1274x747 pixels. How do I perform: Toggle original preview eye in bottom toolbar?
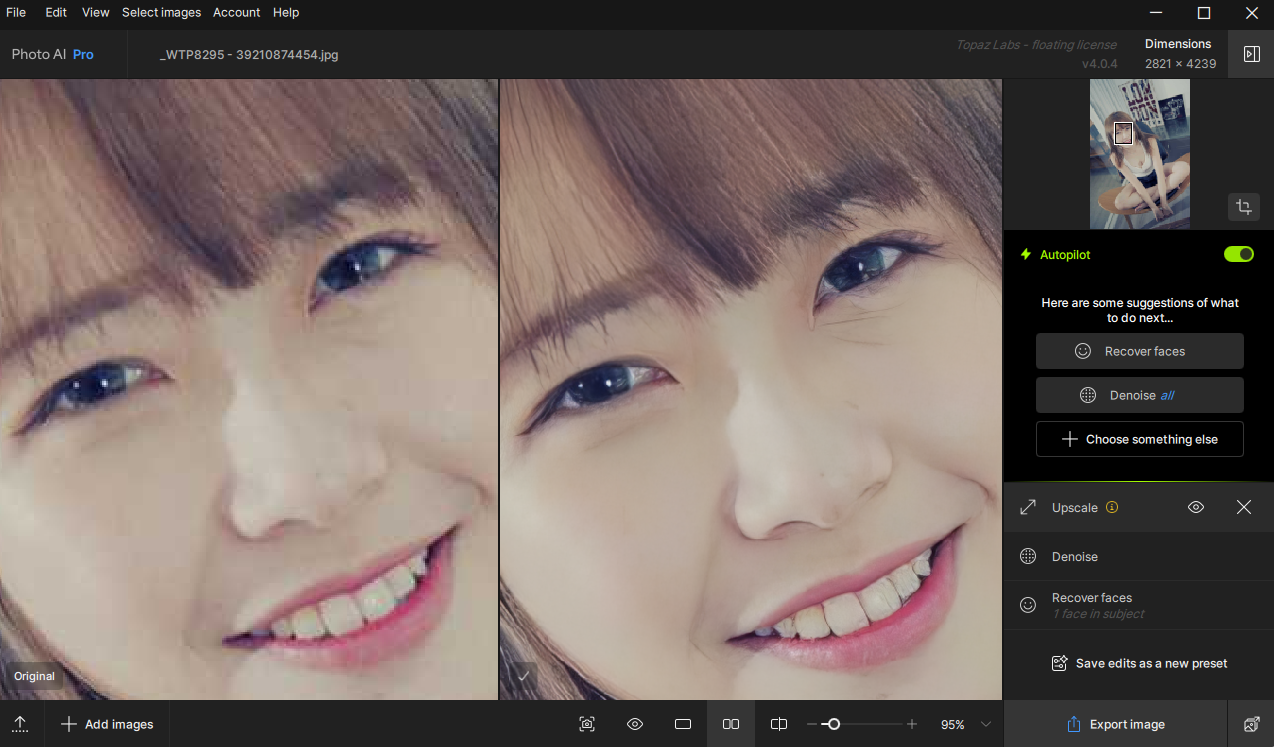coord(635,724)
